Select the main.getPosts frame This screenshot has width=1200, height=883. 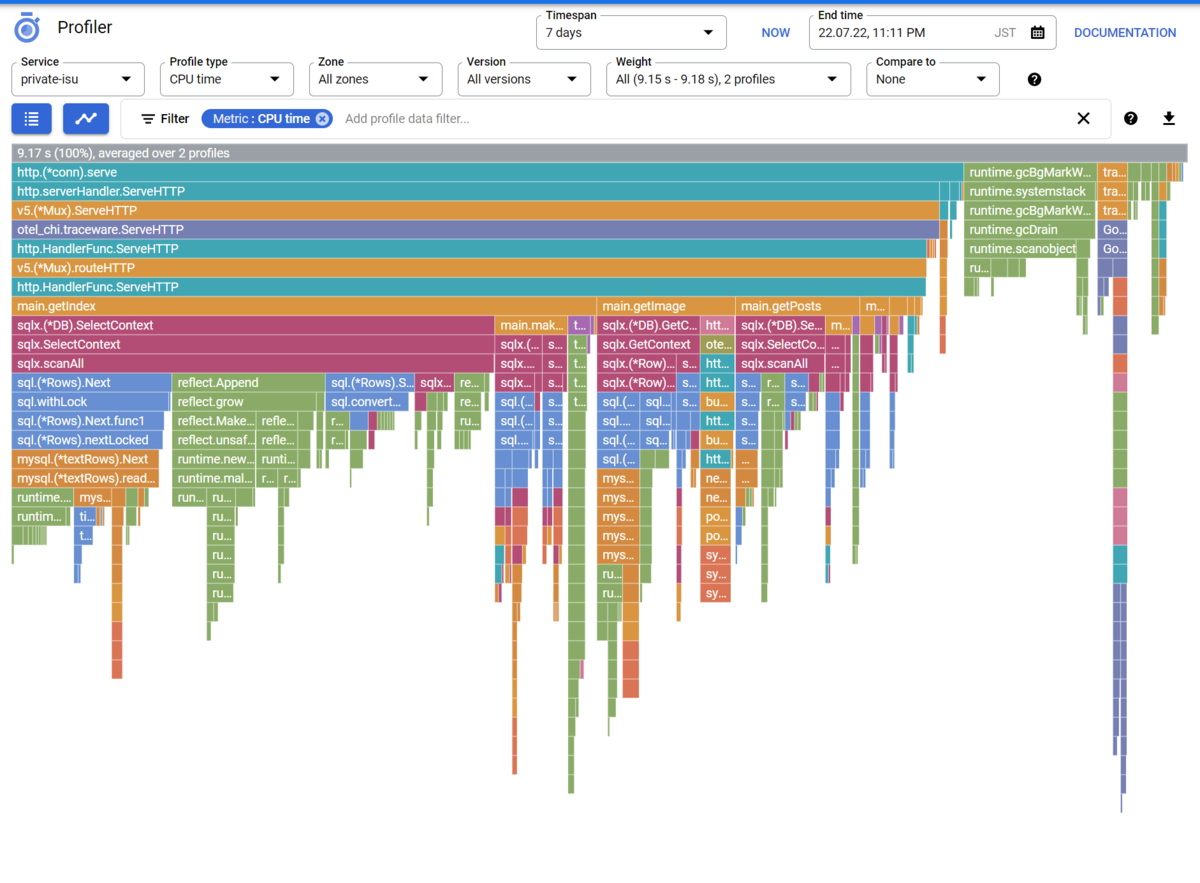[x=798, y=306]
